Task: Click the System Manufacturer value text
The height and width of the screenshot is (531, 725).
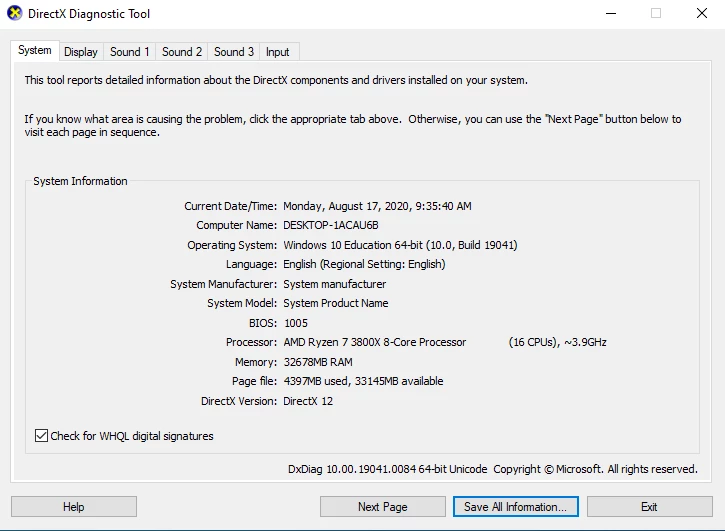Action: pyautogui.click(x=335, y=284)
